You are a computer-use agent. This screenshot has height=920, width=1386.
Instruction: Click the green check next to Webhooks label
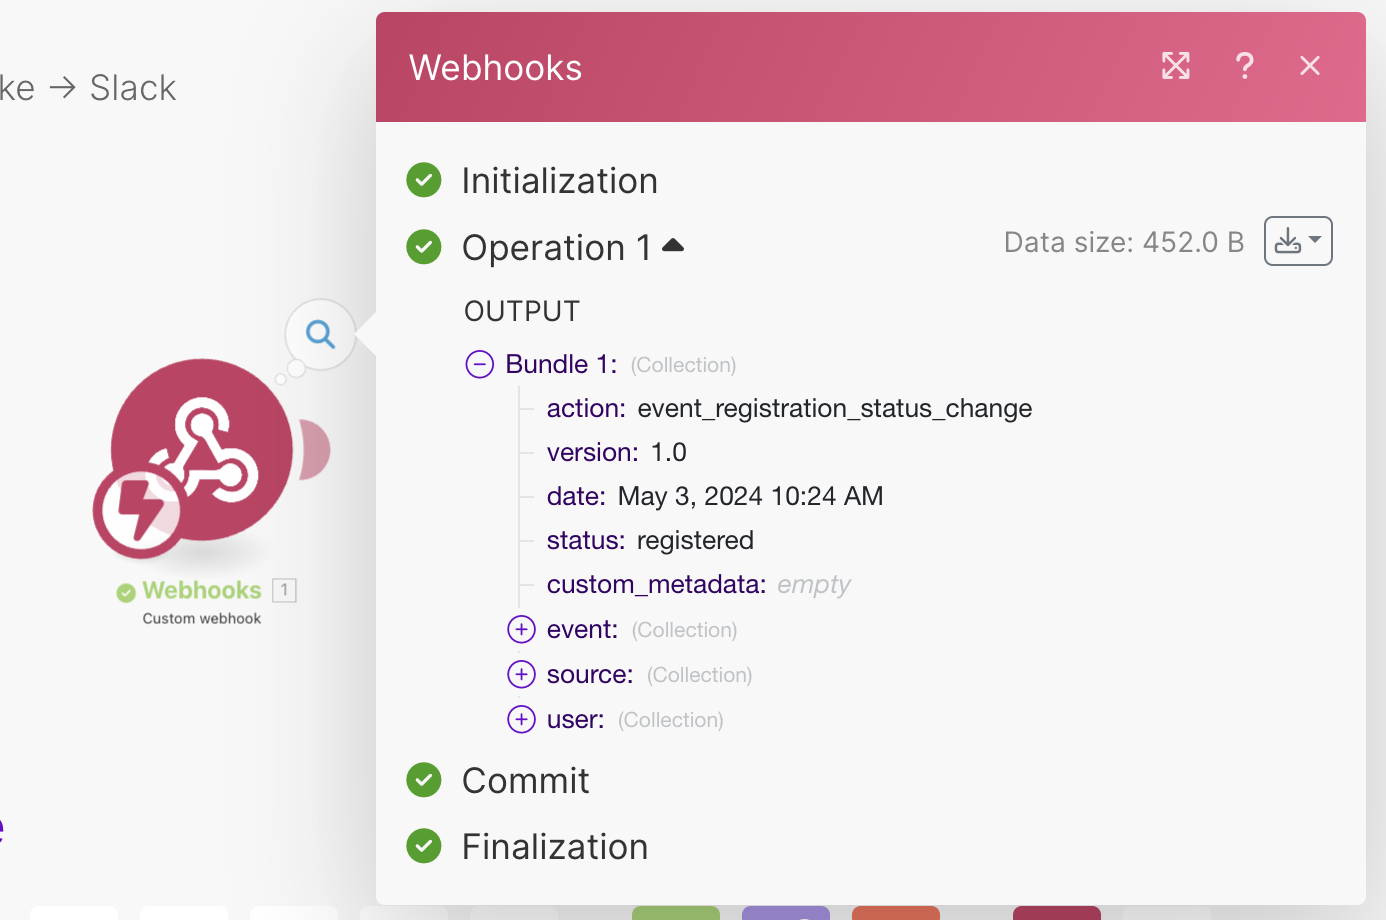(x=126, y=593)
